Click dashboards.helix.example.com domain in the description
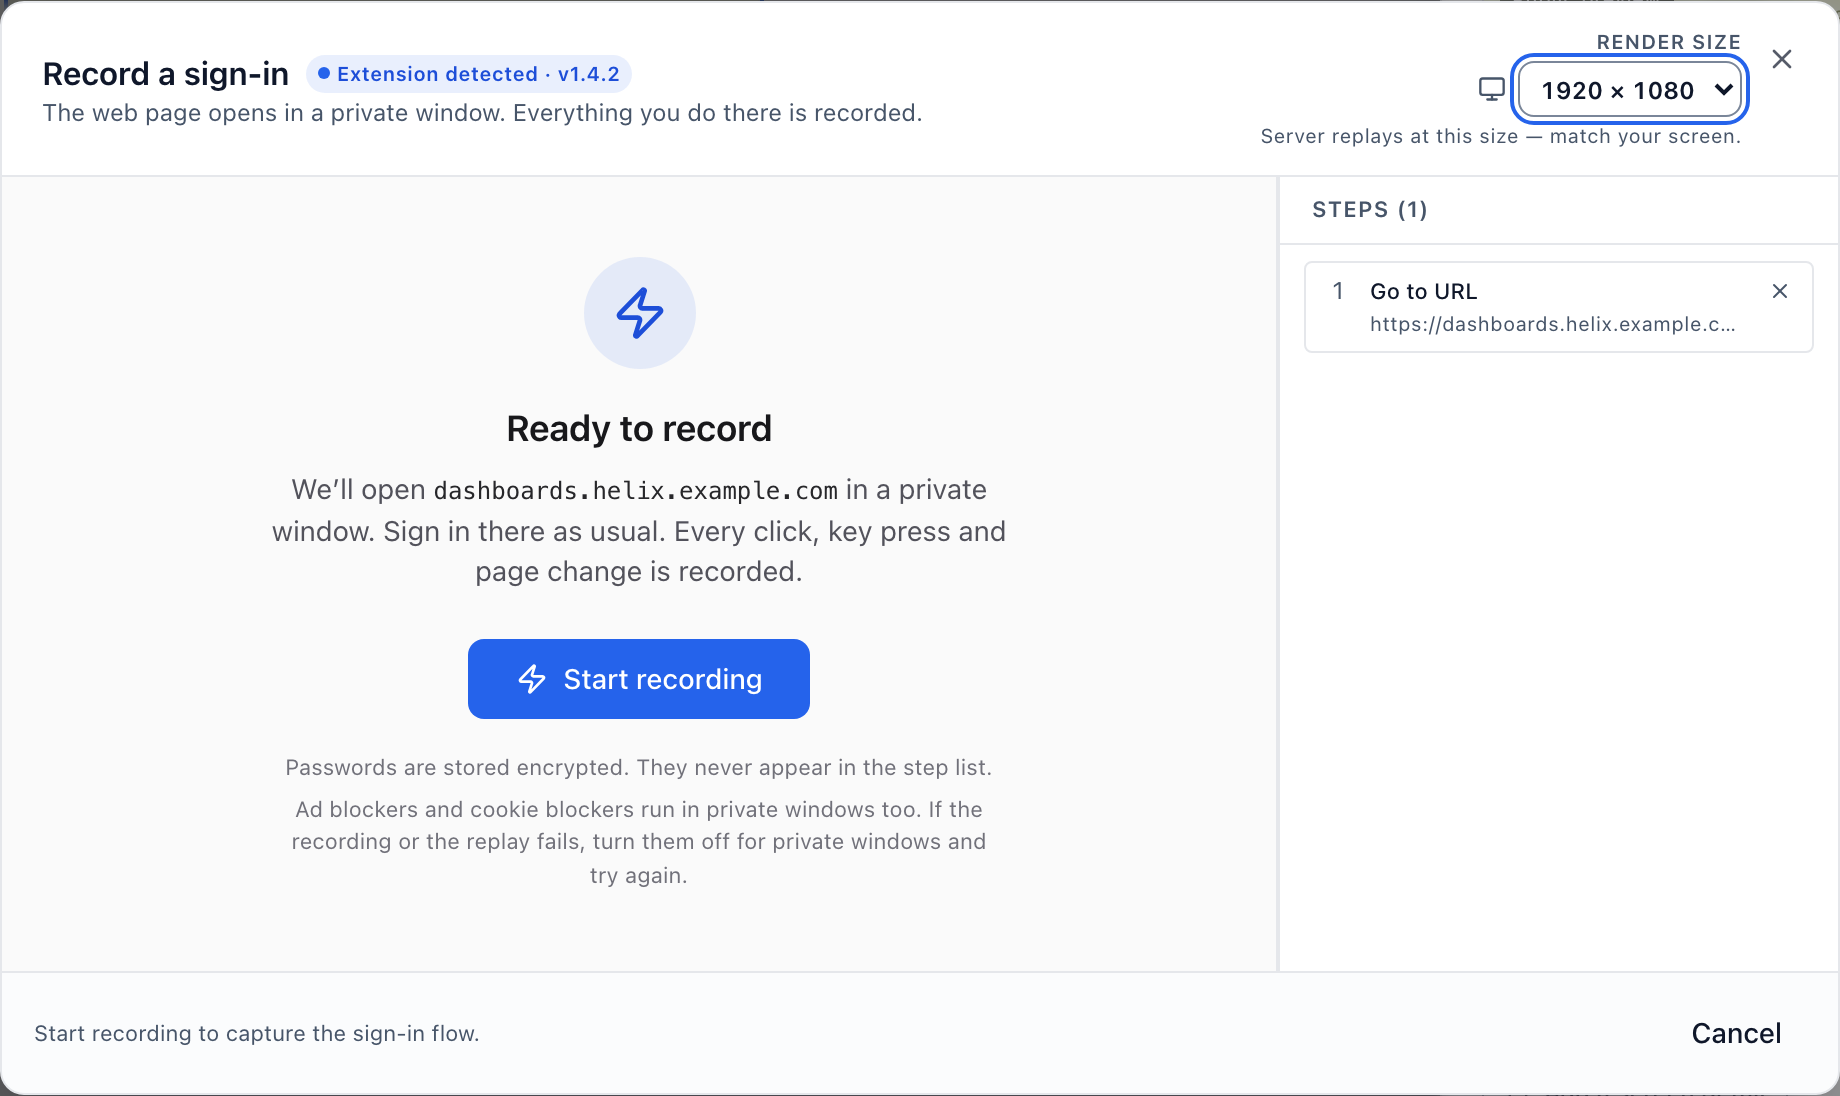The image size is (1840, 1096). click(635, 490)
